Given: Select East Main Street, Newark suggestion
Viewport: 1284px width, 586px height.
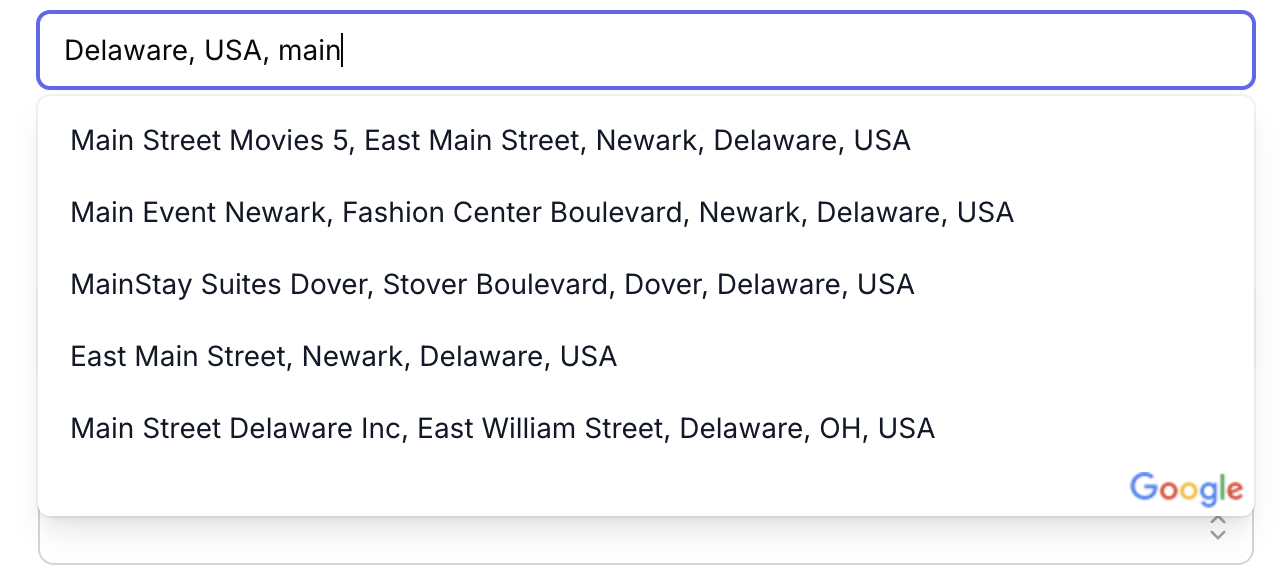Looking at the screenshot, I should tap(343, 356).
